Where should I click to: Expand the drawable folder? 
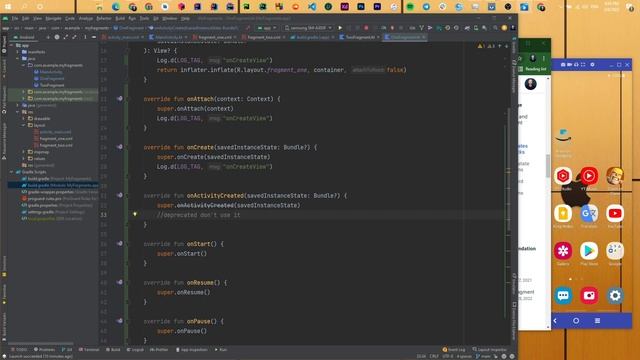24,118
